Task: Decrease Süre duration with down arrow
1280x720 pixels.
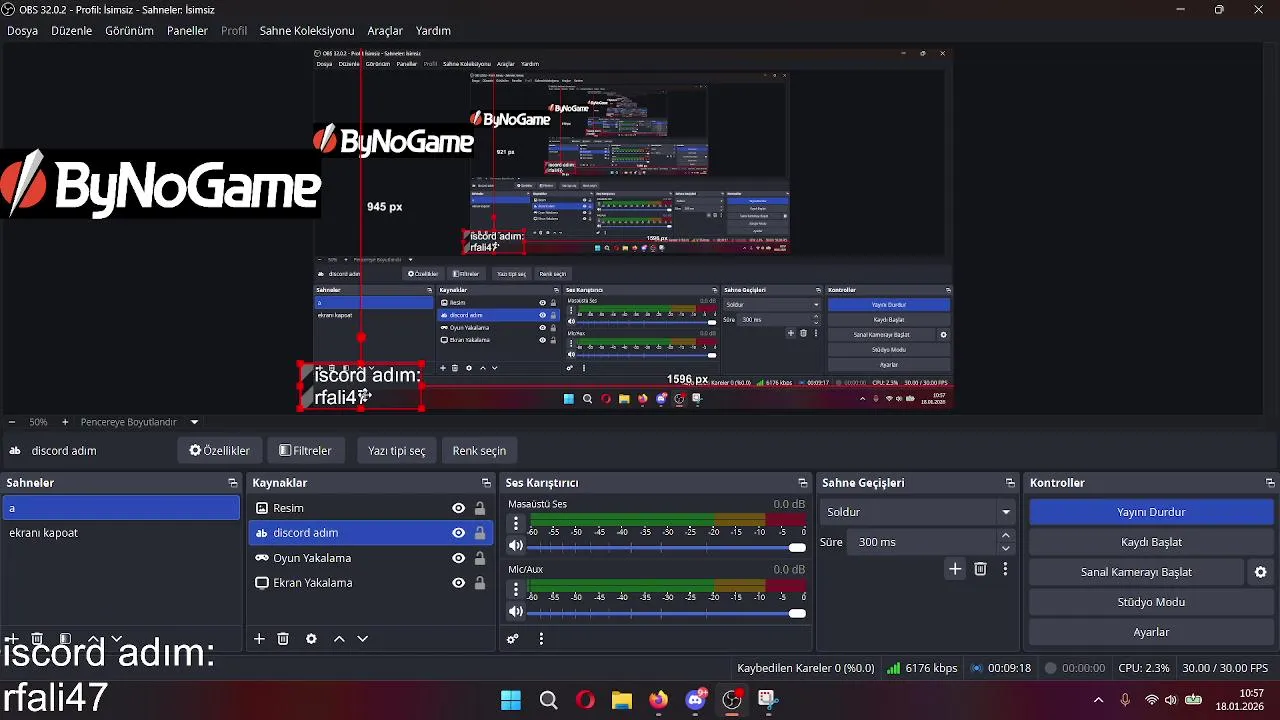Action: 1006,548
